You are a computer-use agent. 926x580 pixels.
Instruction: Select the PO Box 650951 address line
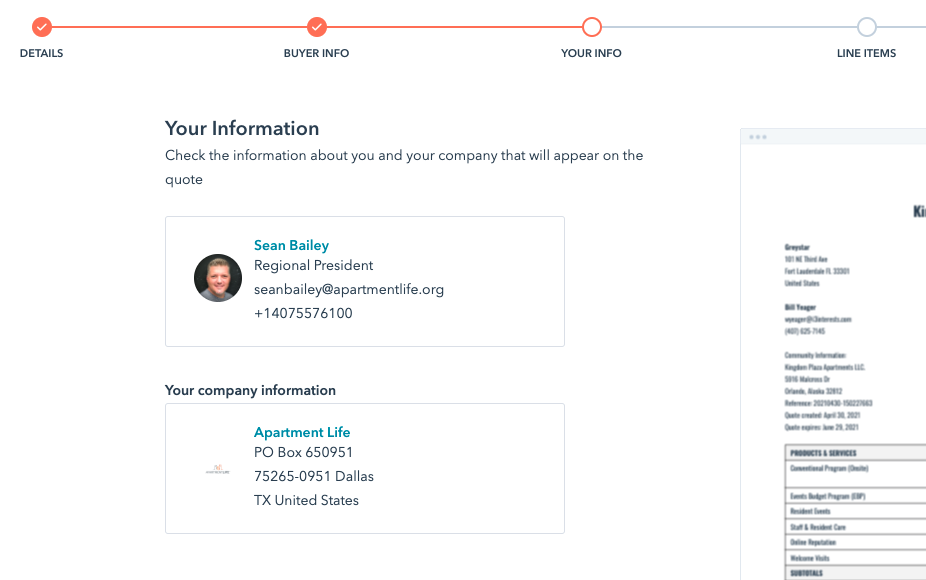[304, 452]
